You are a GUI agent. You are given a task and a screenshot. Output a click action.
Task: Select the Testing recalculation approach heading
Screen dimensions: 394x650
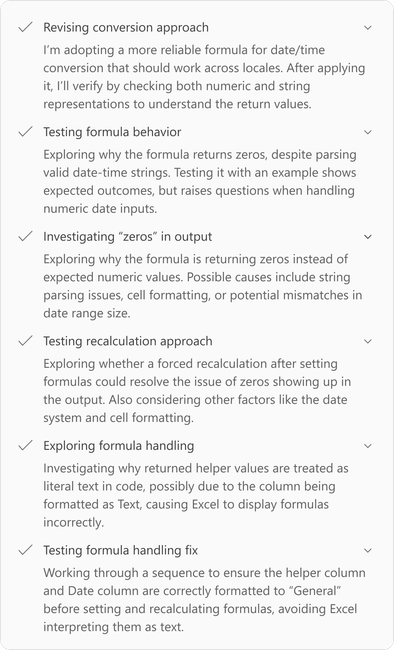point(128,341)
